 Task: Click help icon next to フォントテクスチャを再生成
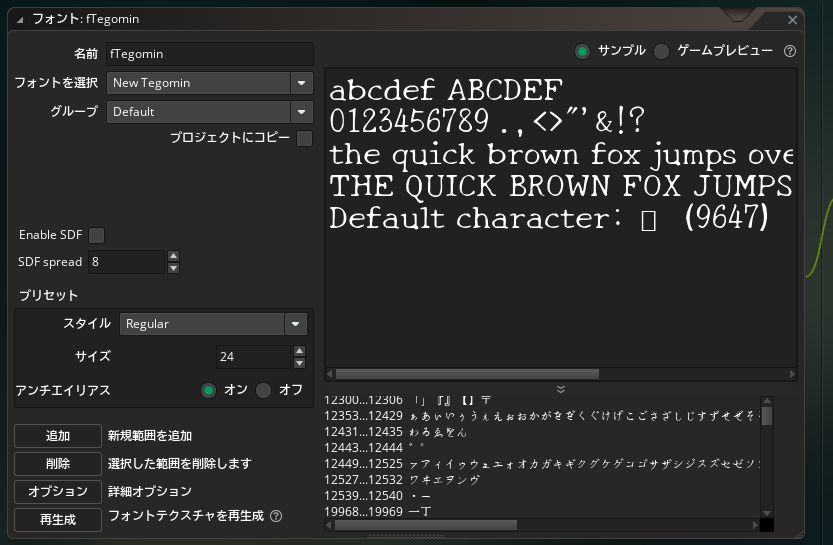pos(276,516)
